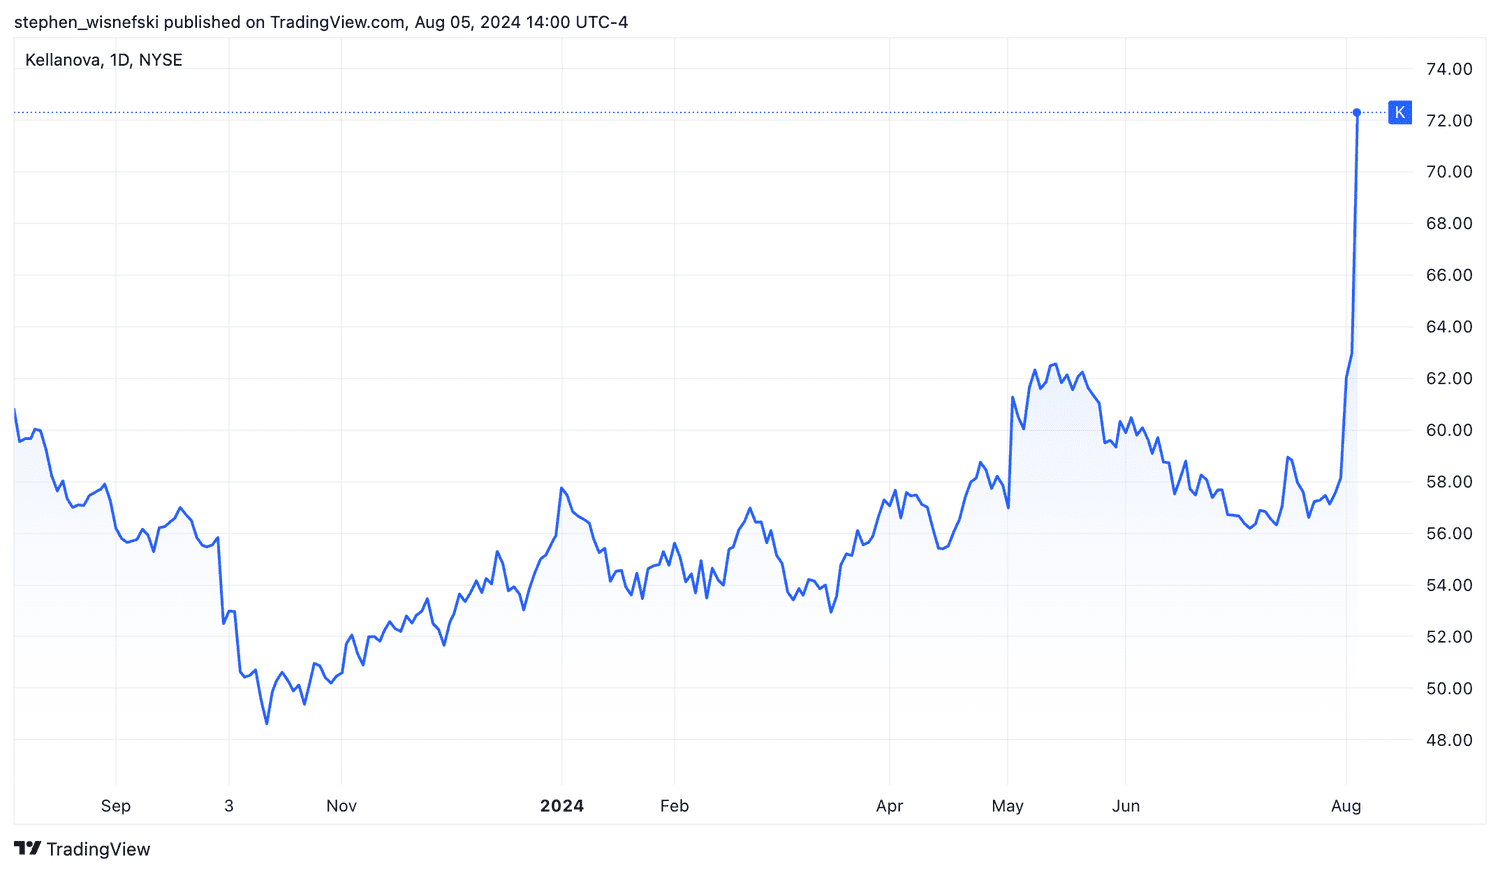This screenshot has height=873, width=1500.
Task: Click the Jun date axis label
Action: tap(1126, 806)
